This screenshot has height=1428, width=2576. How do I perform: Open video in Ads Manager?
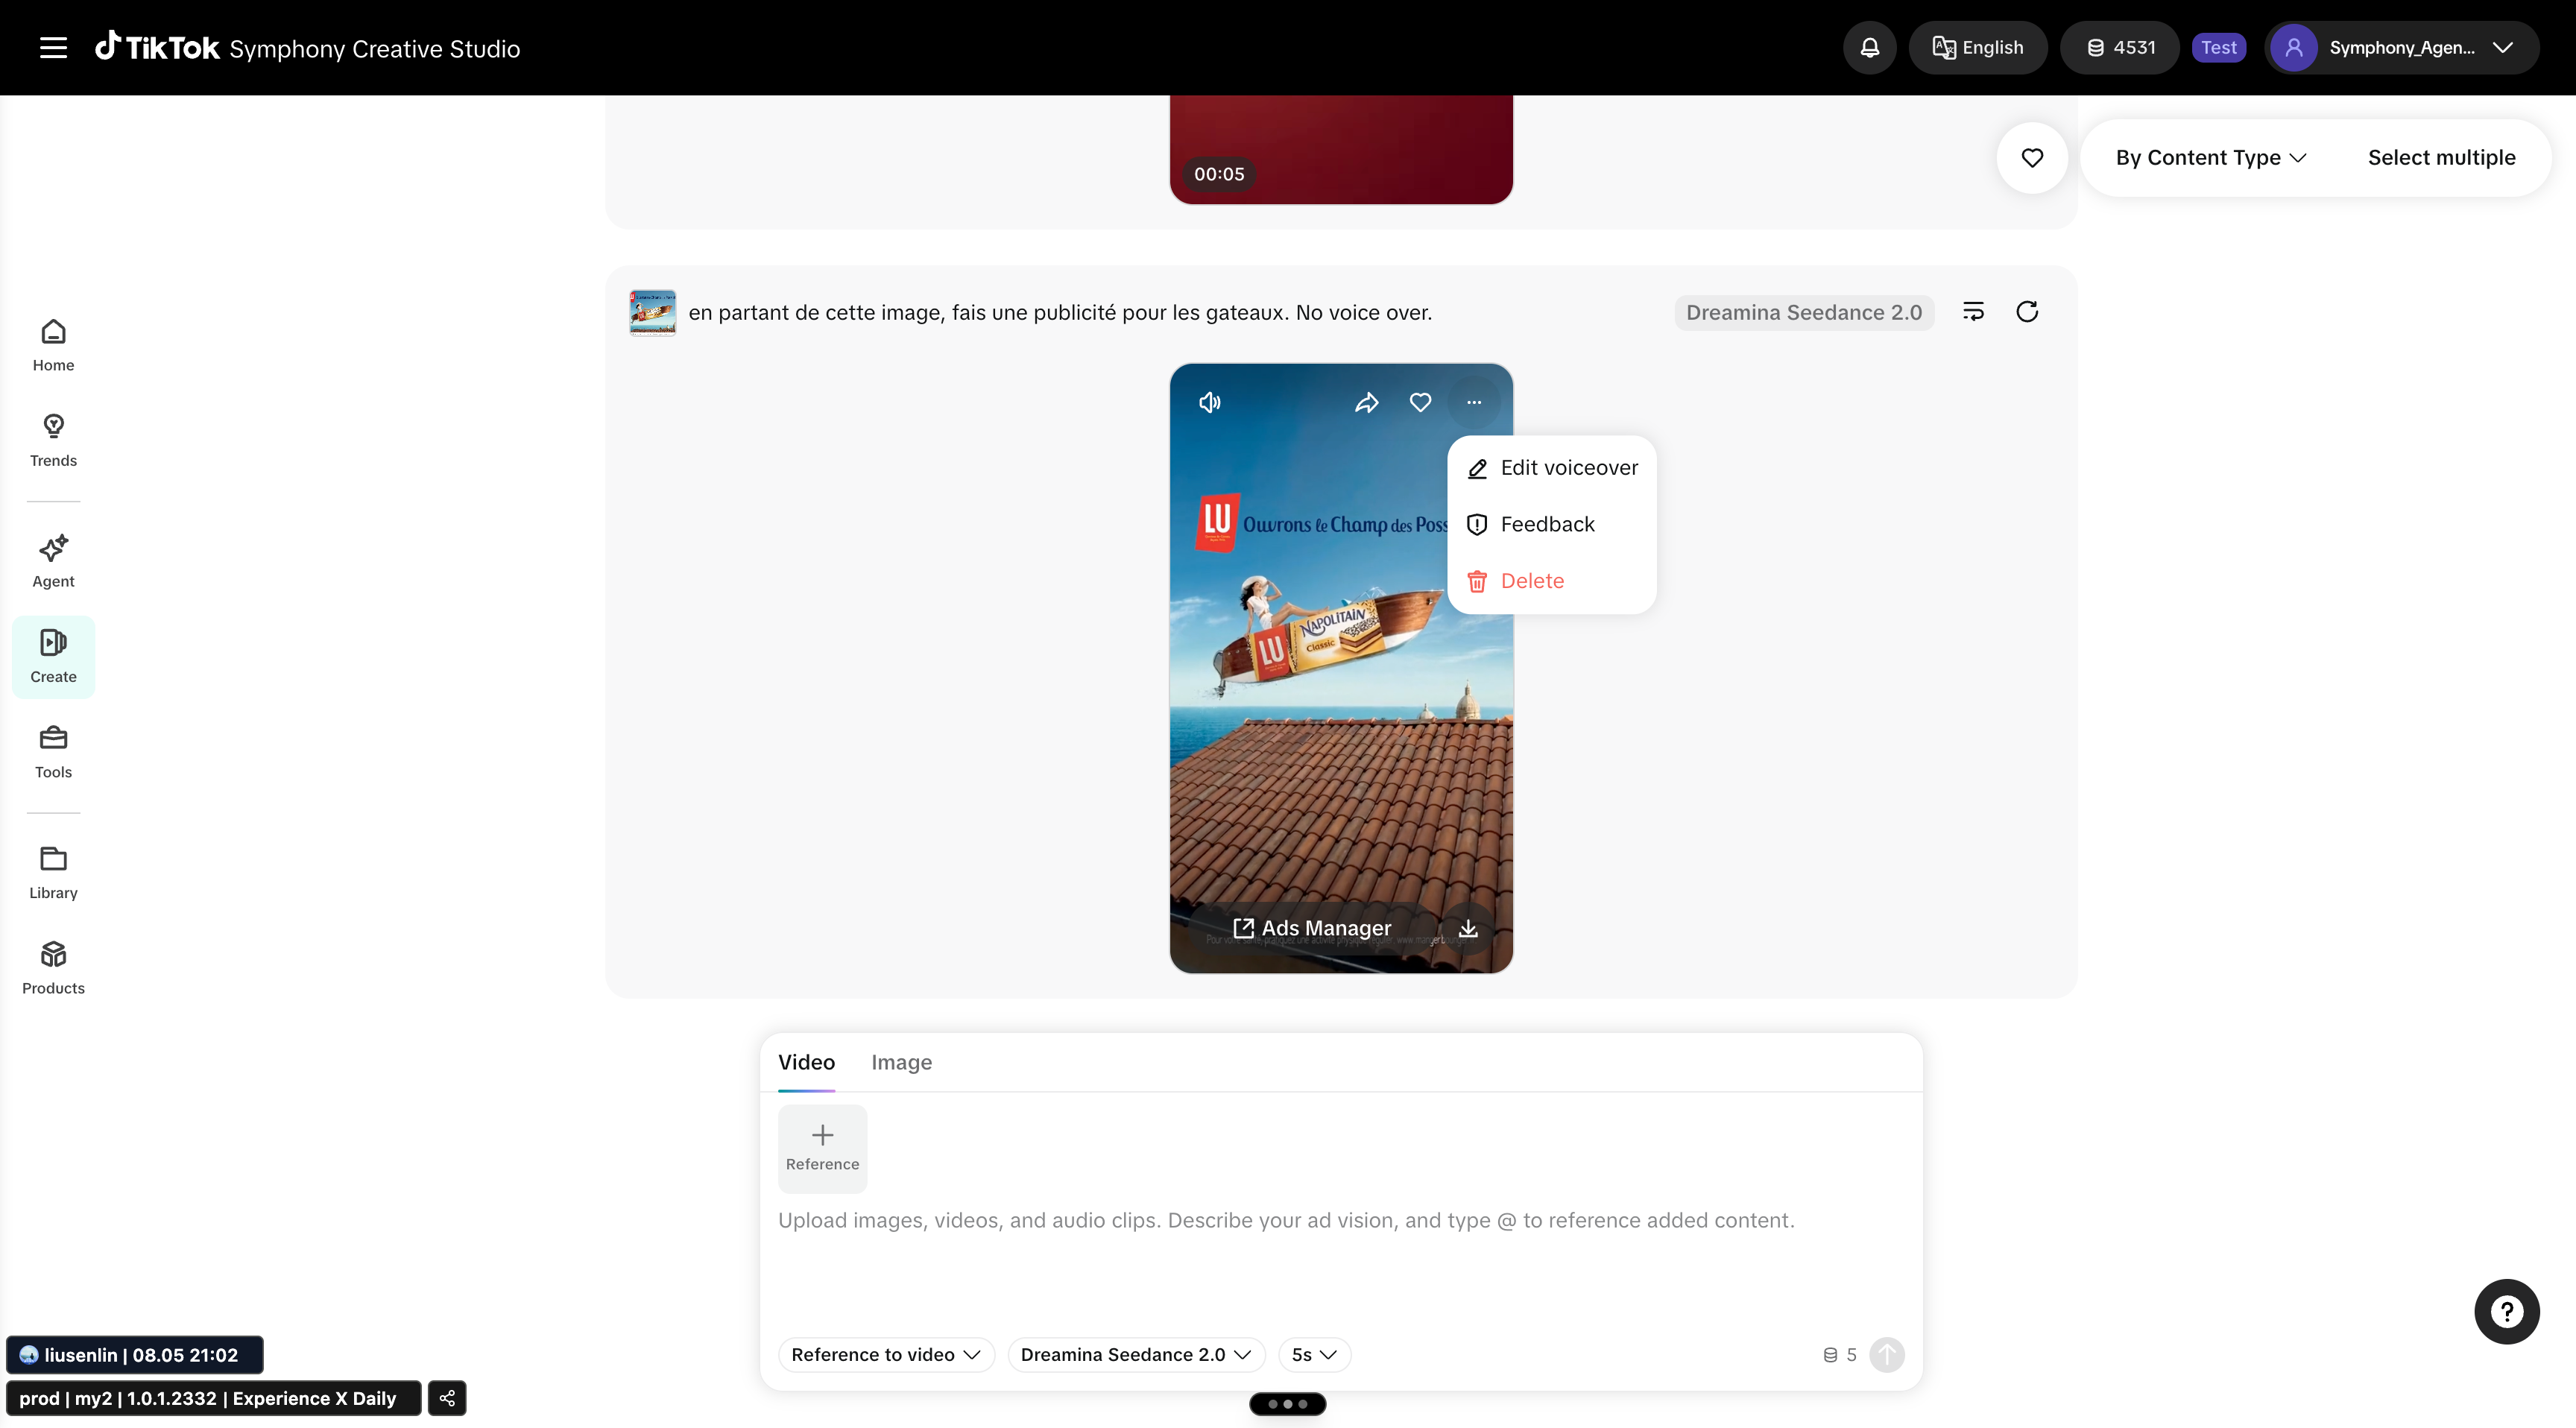1311,928
